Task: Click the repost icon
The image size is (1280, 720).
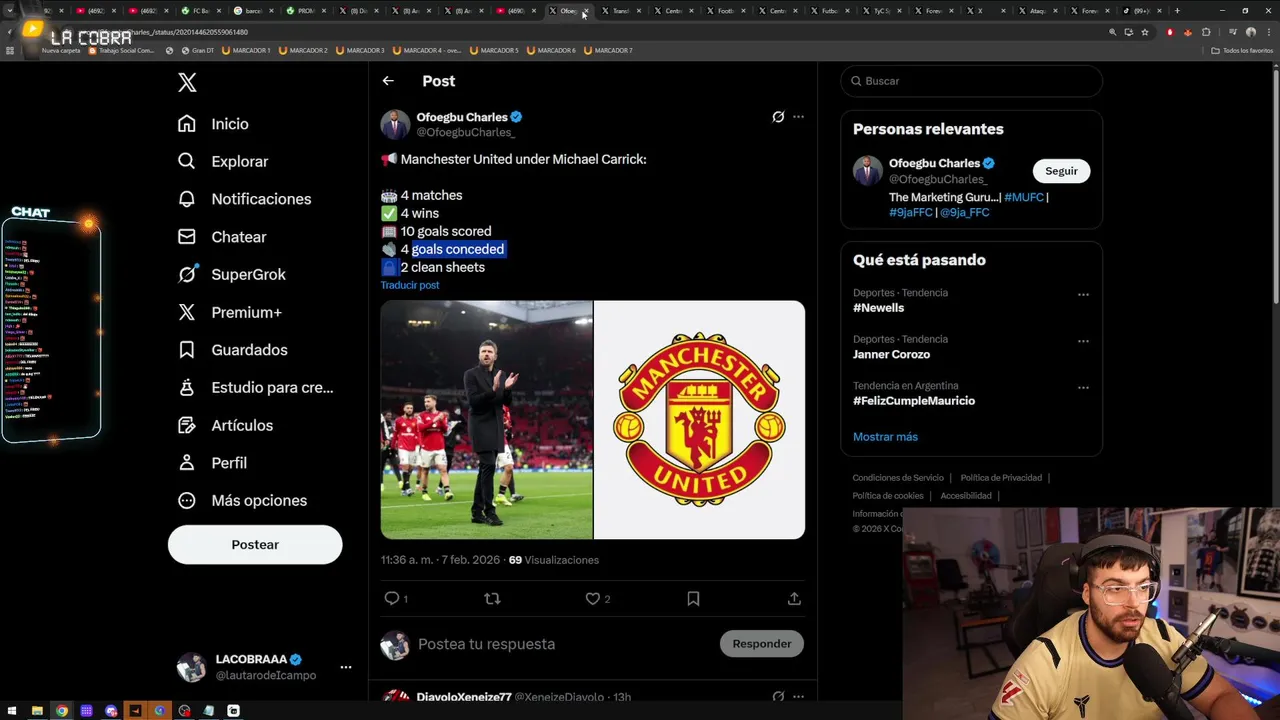Action: tap(492, 598)
